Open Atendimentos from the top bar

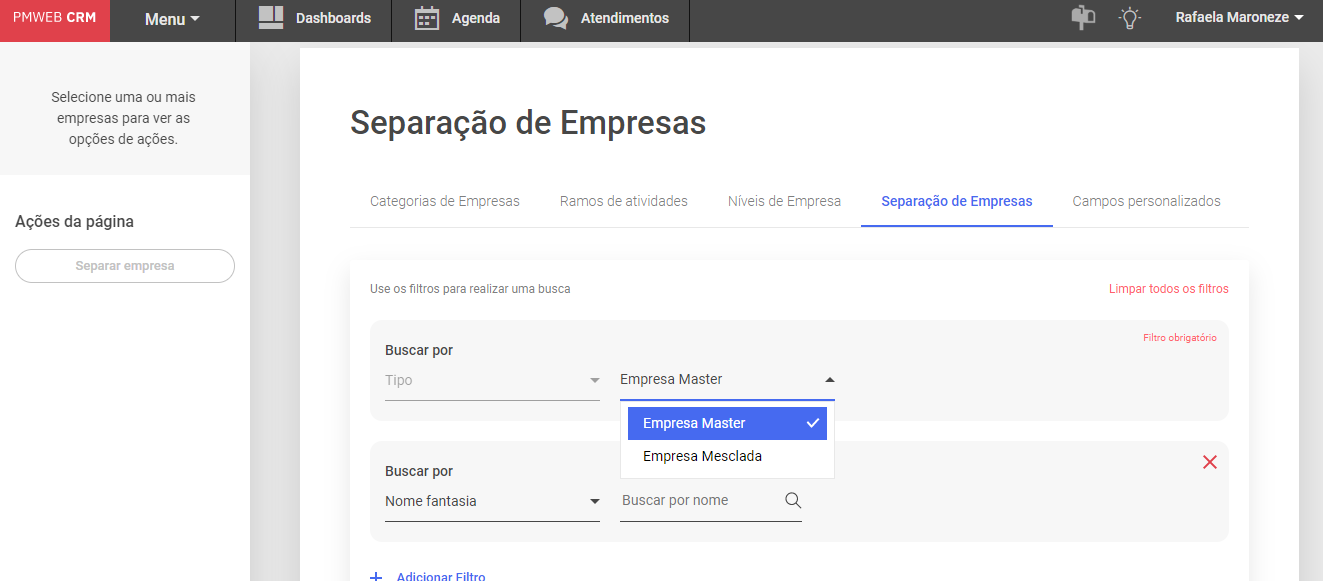point(605,20)
